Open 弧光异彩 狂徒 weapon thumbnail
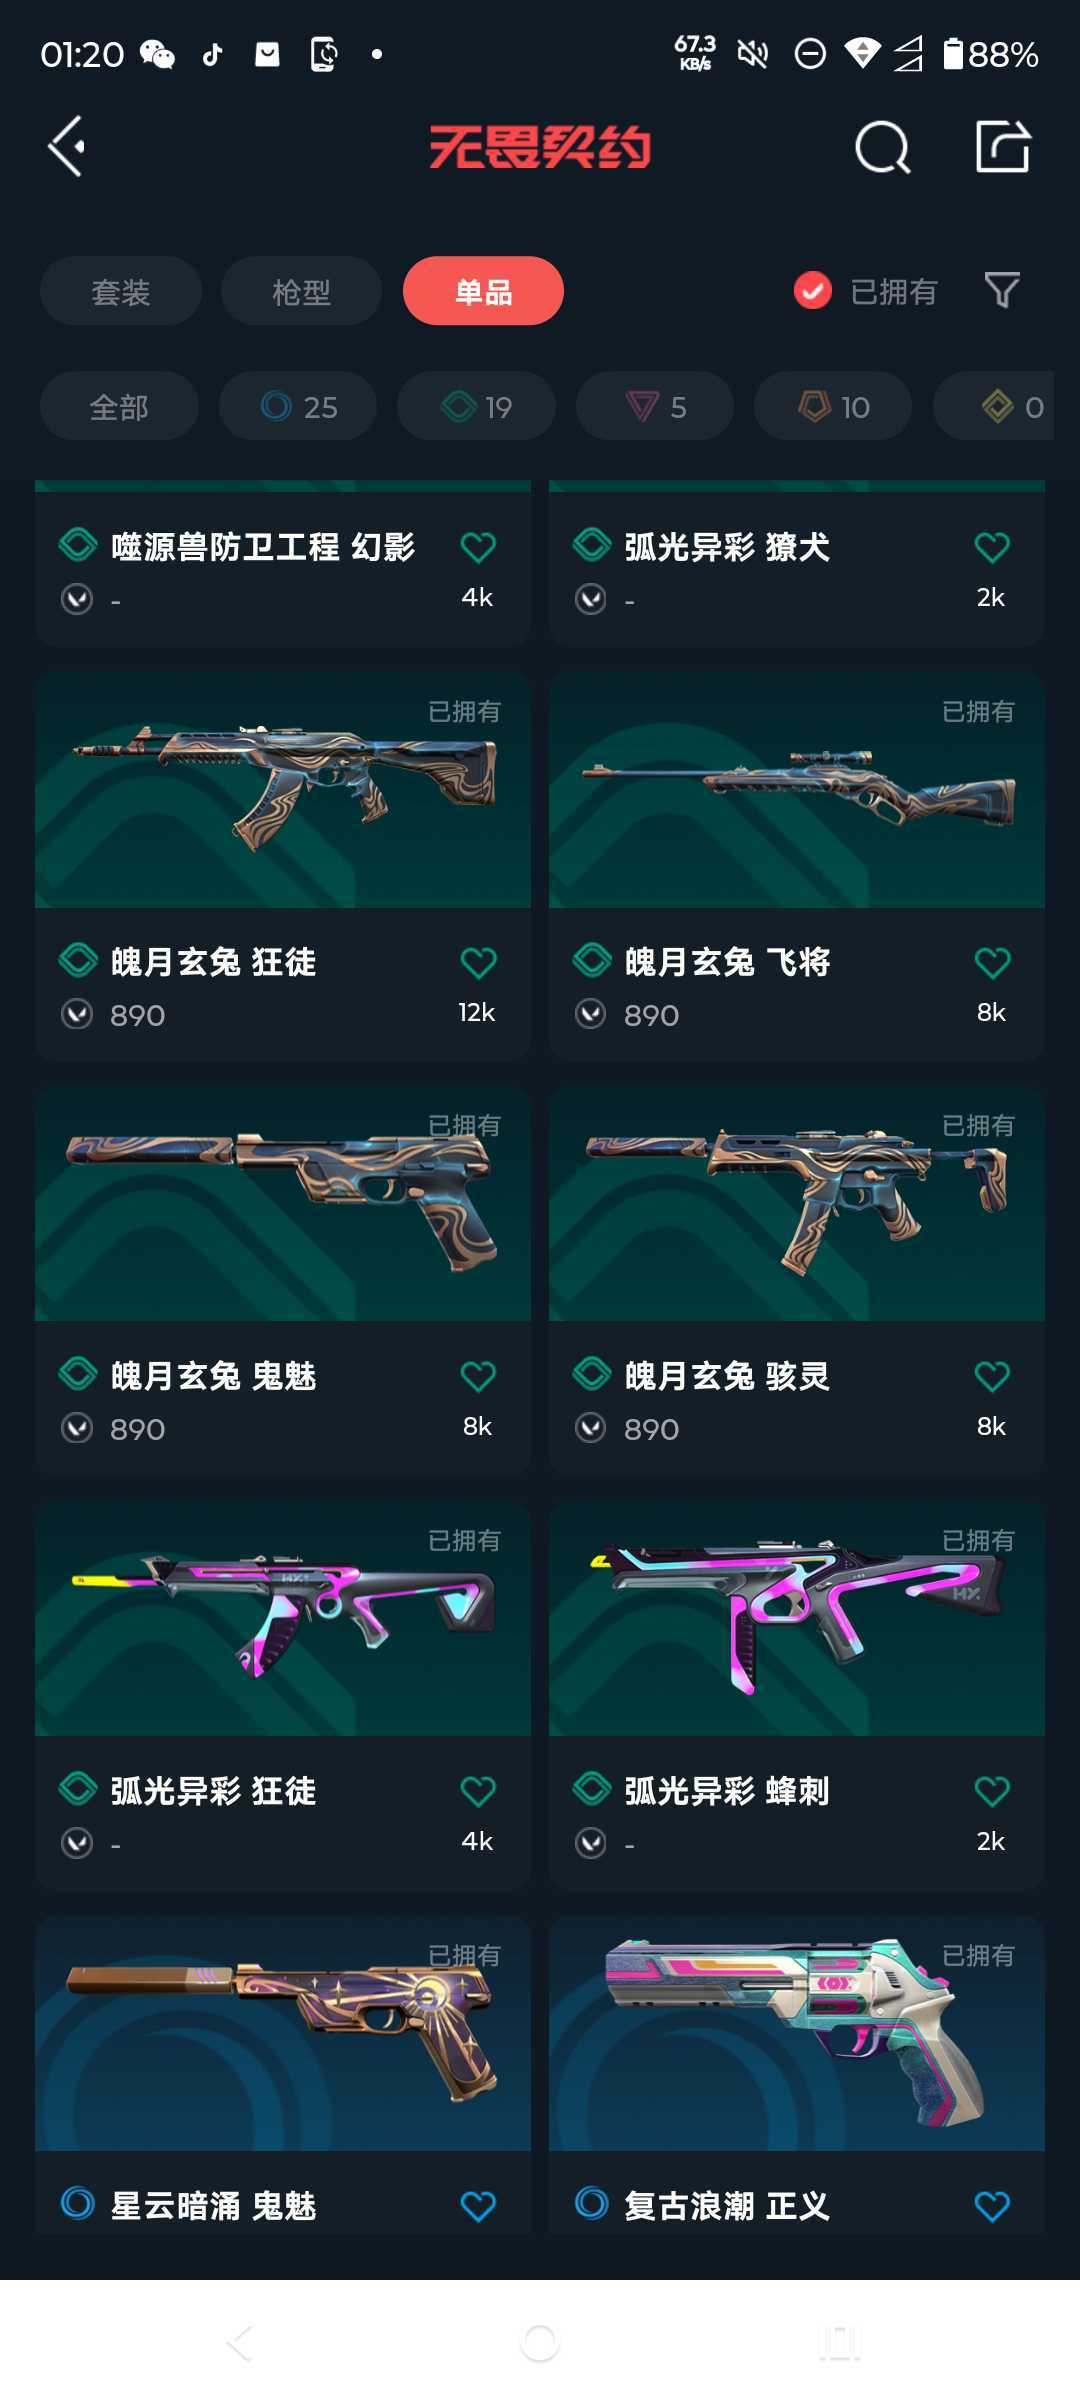The height and width of the screenshot is (2400, 1080). pyautogui.click(x=283, y=1618)
